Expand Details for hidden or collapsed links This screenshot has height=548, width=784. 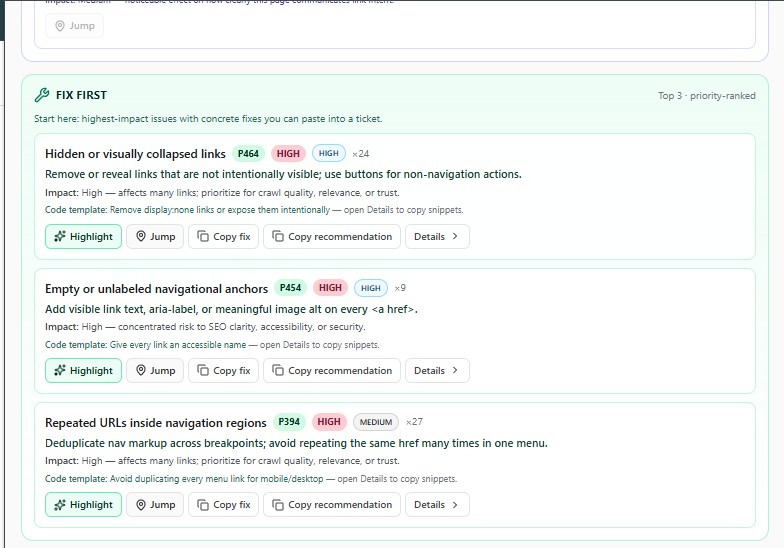click(436, 237)
